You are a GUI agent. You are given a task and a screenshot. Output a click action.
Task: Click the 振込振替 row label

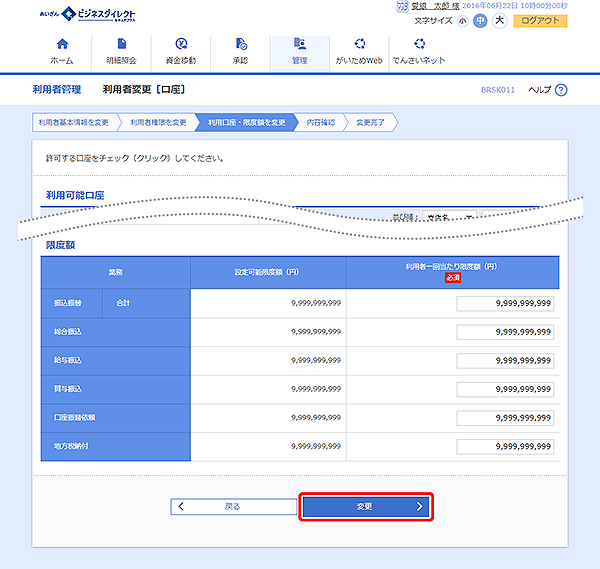point(68,303)
